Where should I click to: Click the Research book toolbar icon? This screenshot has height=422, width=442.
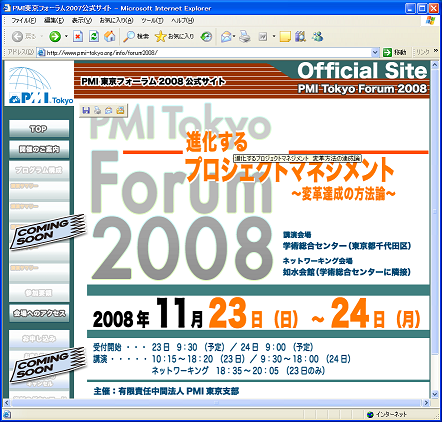(x=300, y=36)
